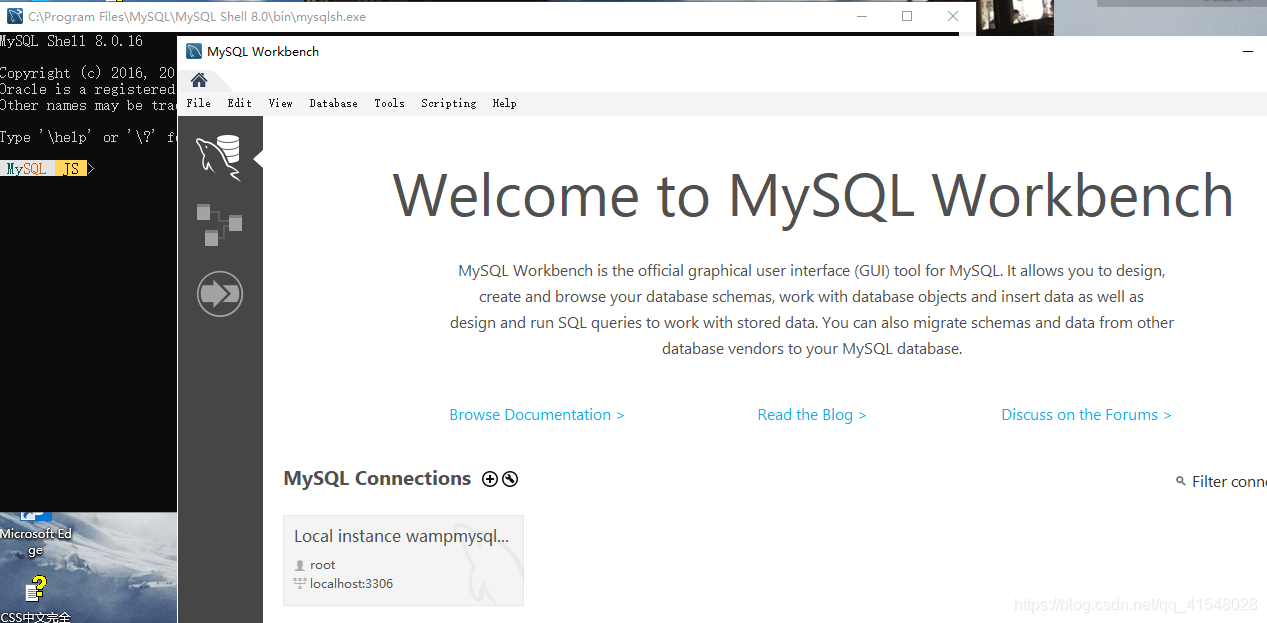Manage connections using the wrench icon
Screen dimensions: 1267x623
tap(510, 479)
